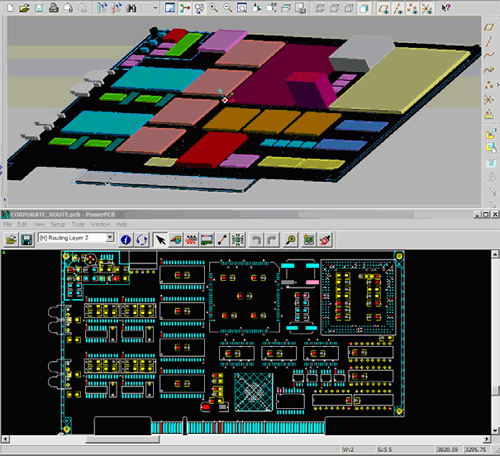The image size is (500, 456).
Task: Open the Tools menu
Action: pos(78,224)
